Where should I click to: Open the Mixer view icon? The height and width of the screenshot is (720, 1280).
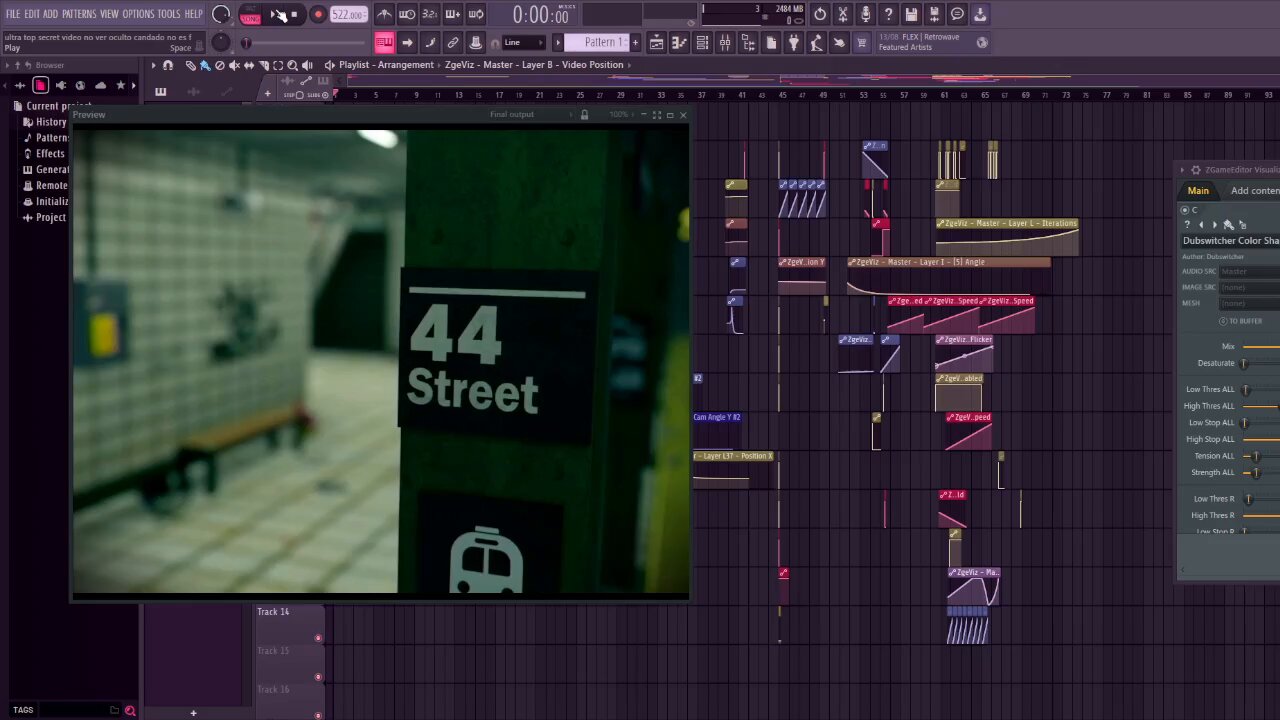coord(725,42)
